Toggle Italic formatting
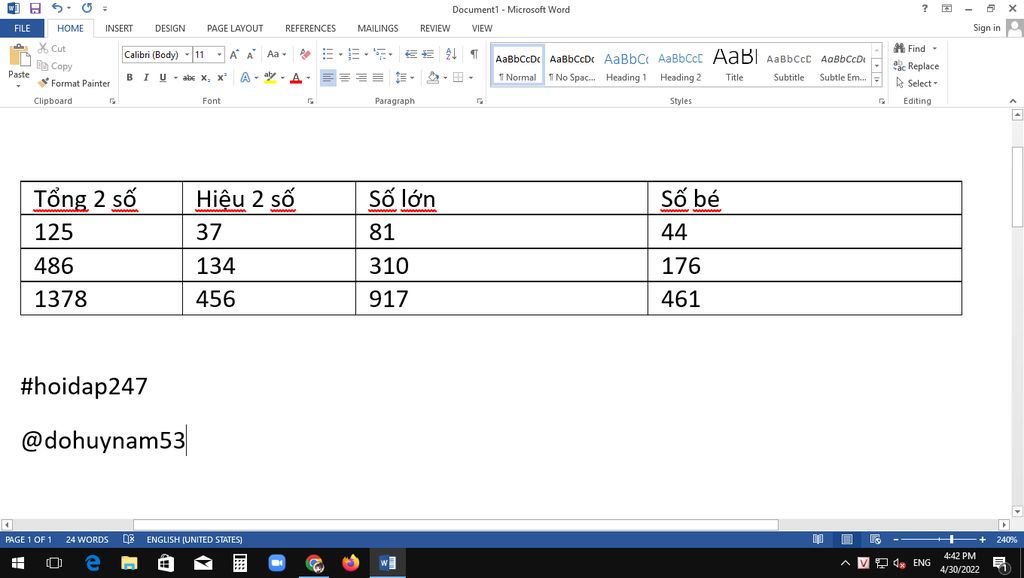 (x=146, y=77)
